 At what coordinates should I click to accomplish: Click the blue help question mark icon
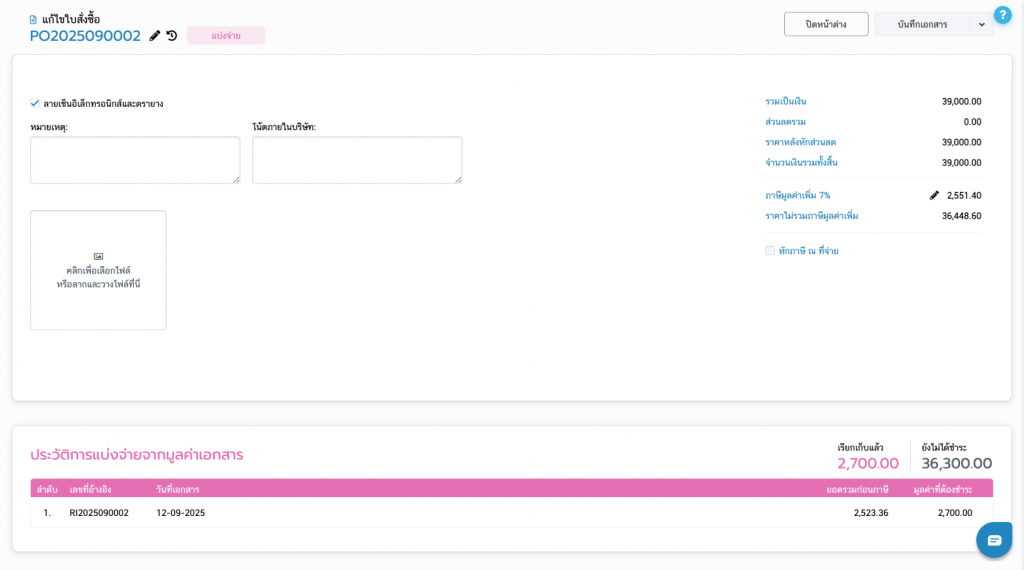(1002, 15)
